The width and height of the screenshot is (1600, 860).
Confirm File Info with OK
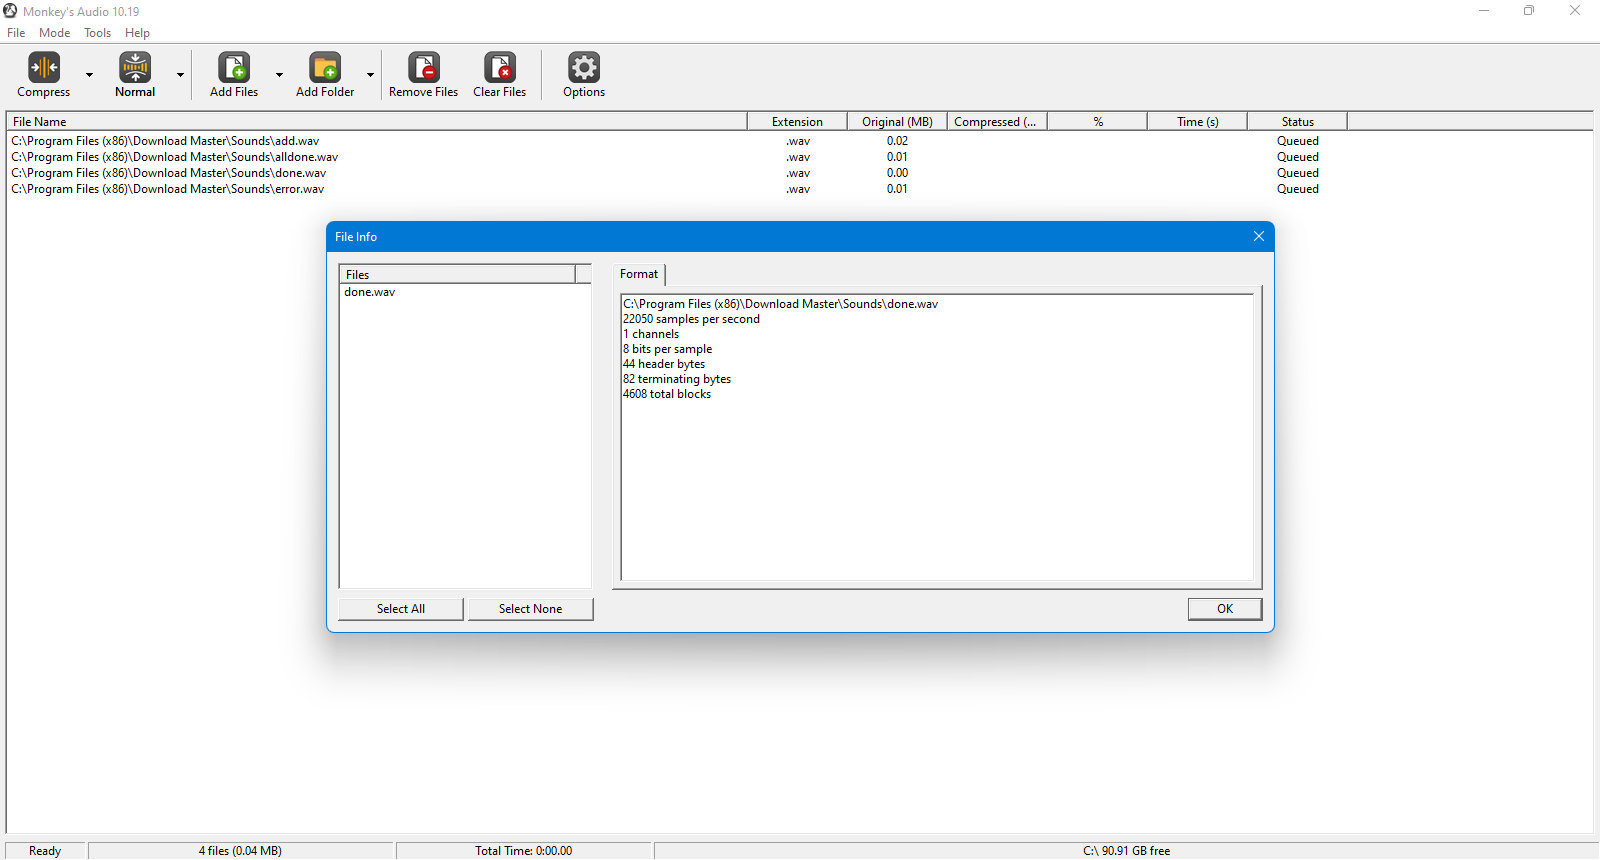(1225, 609)
